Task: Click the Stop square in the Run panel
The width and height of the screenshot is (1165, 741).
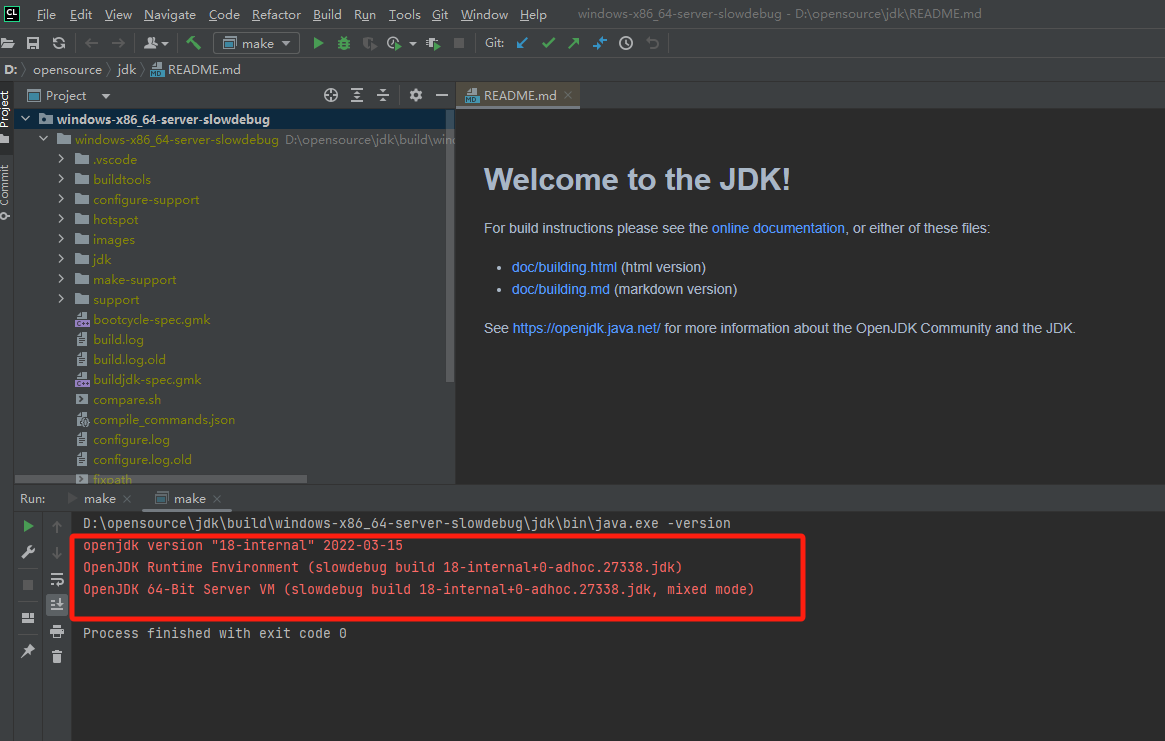Action: tap(28, 585)
